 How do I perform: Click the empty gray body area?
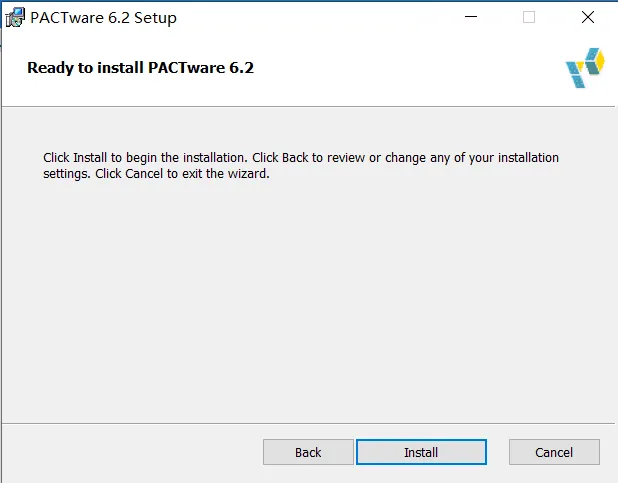(x=300, y=300)
